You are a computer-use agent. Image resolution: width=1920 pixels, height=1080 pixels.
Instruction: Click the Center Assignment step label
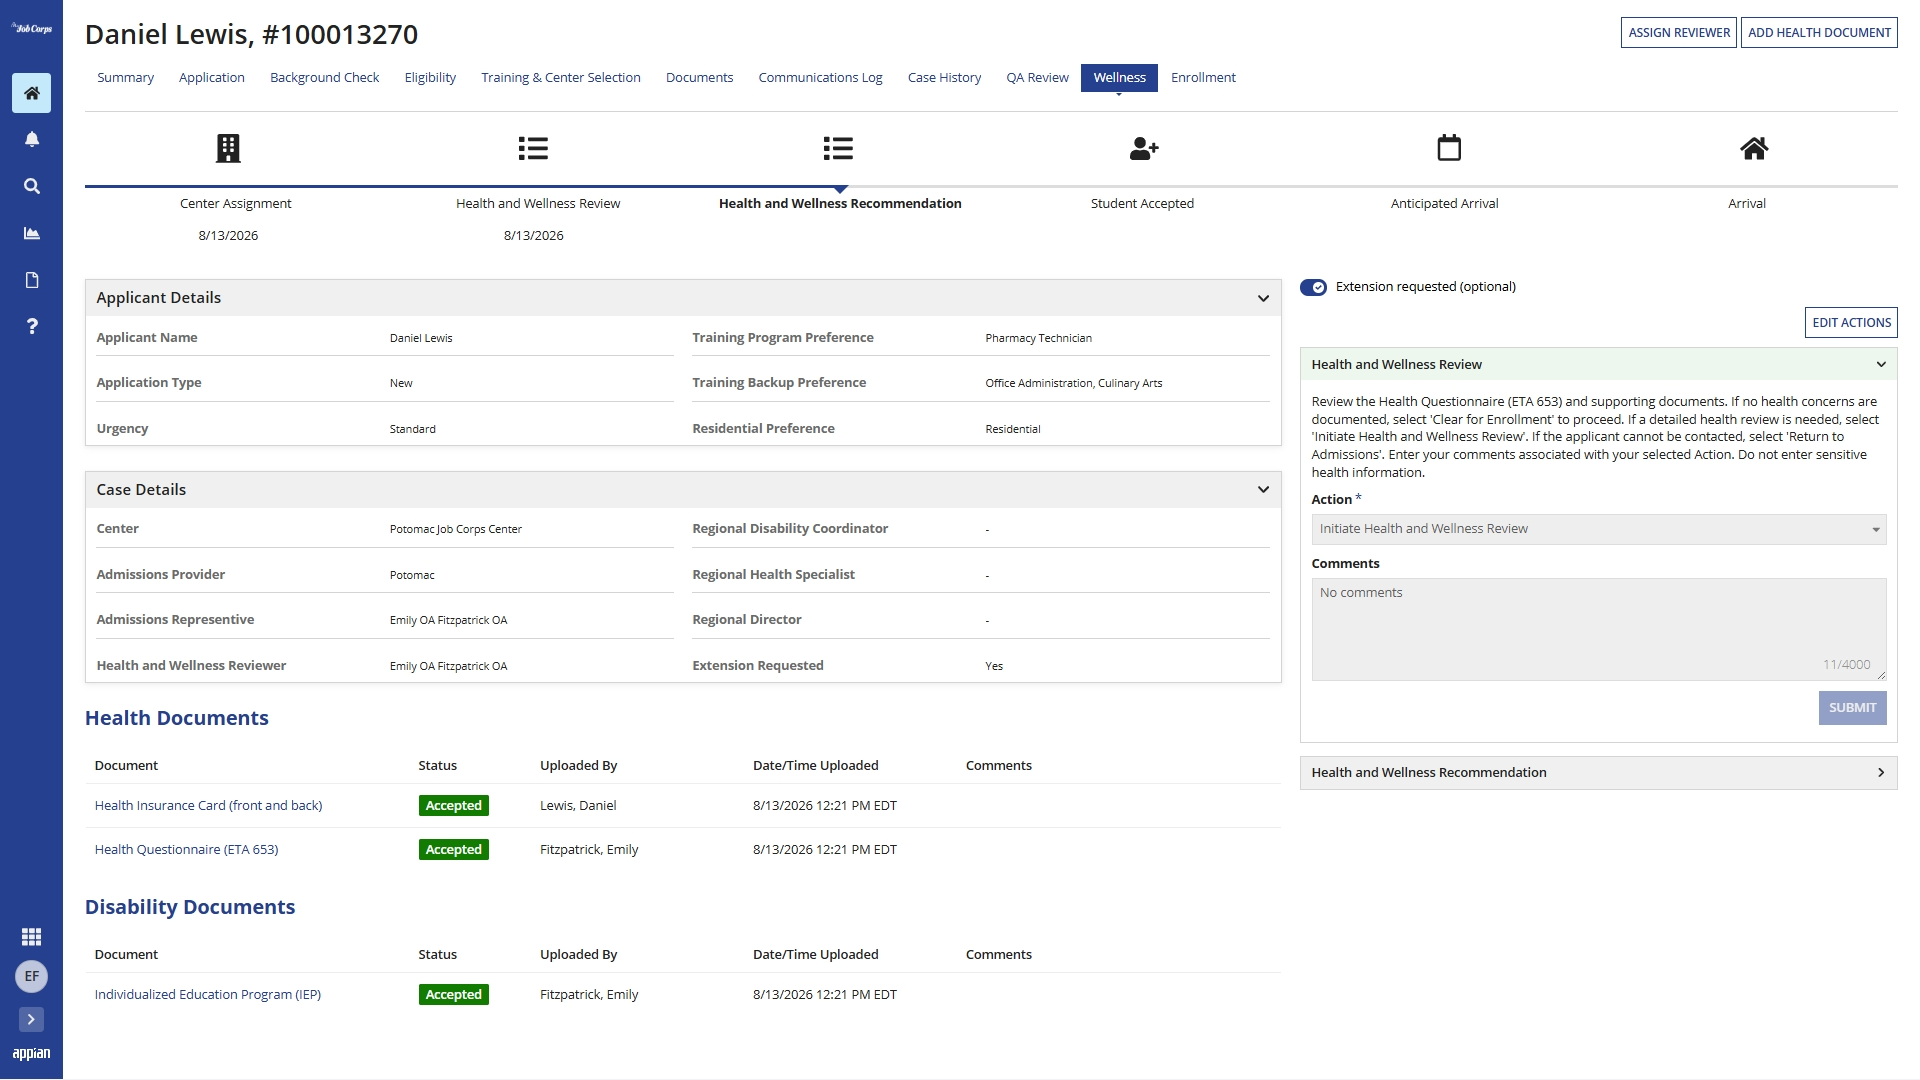(x=236, y=204)
